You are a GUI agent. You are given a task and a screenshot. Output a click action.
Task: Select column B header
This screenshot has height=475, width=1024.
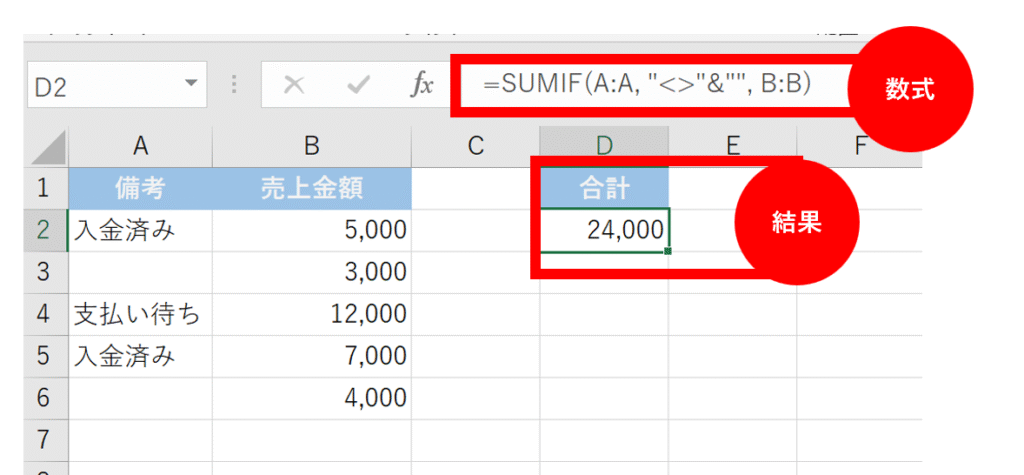pos(311,146)
